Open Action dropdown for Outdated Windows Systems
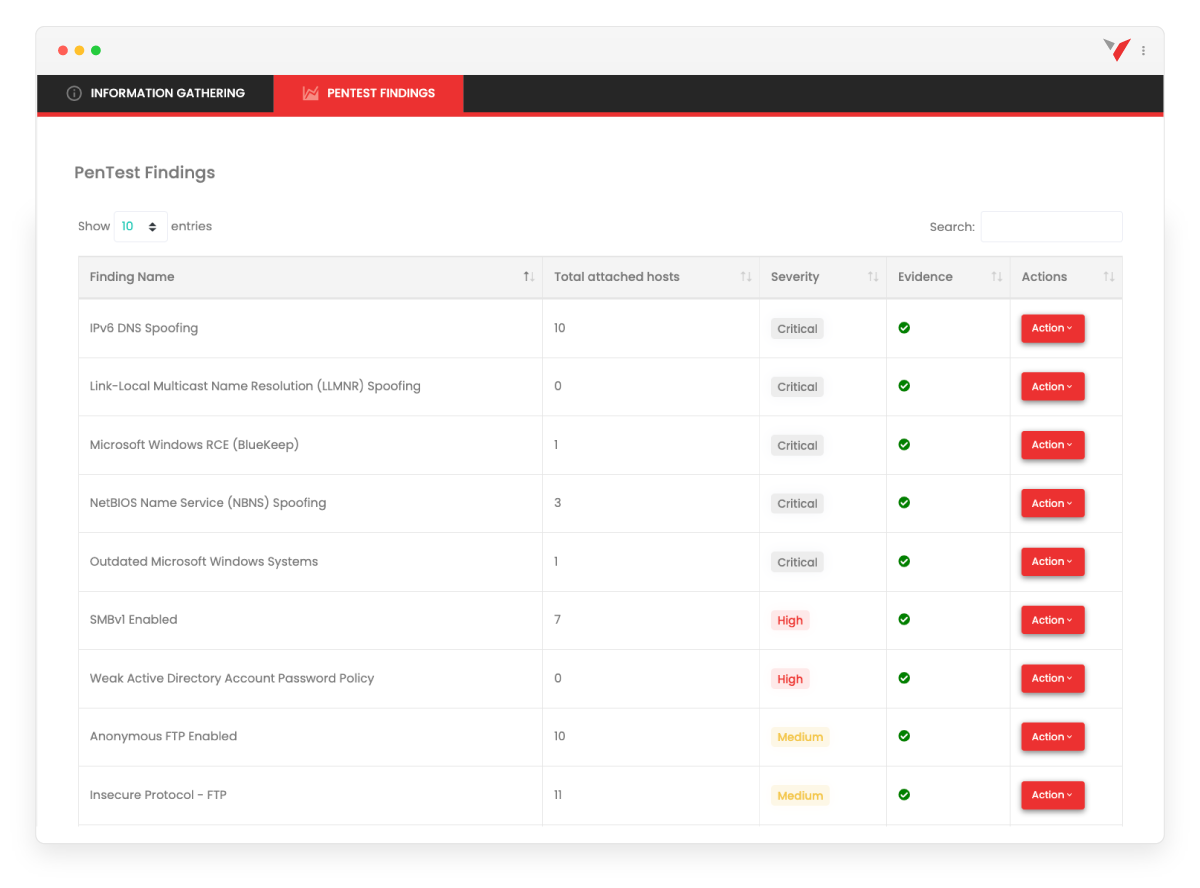 tap(1052, 562)
